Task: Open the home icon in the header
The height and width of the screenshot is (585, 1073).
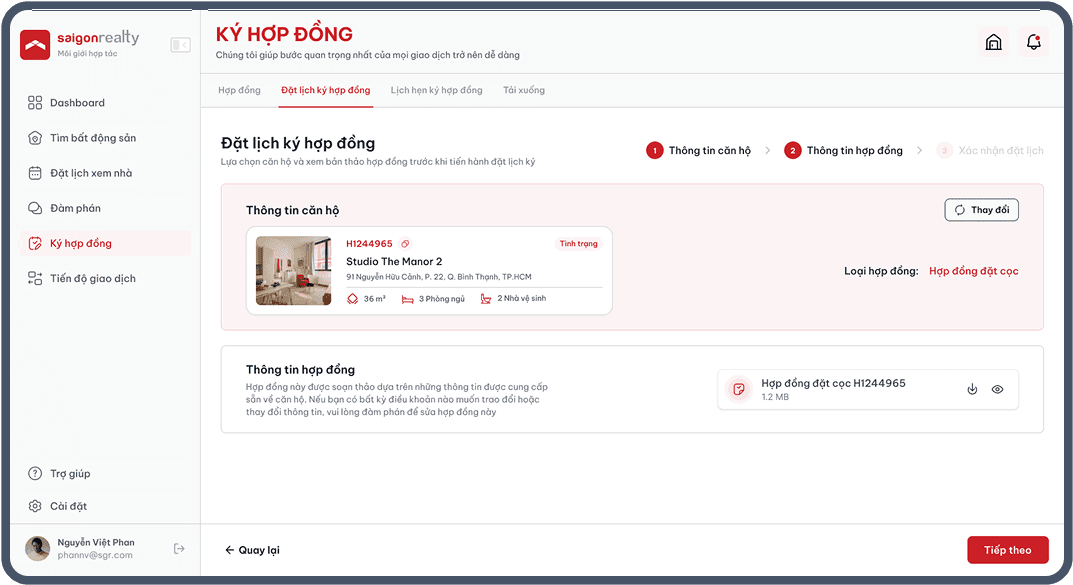Action: pyautogui.click(x=994, y=43)
